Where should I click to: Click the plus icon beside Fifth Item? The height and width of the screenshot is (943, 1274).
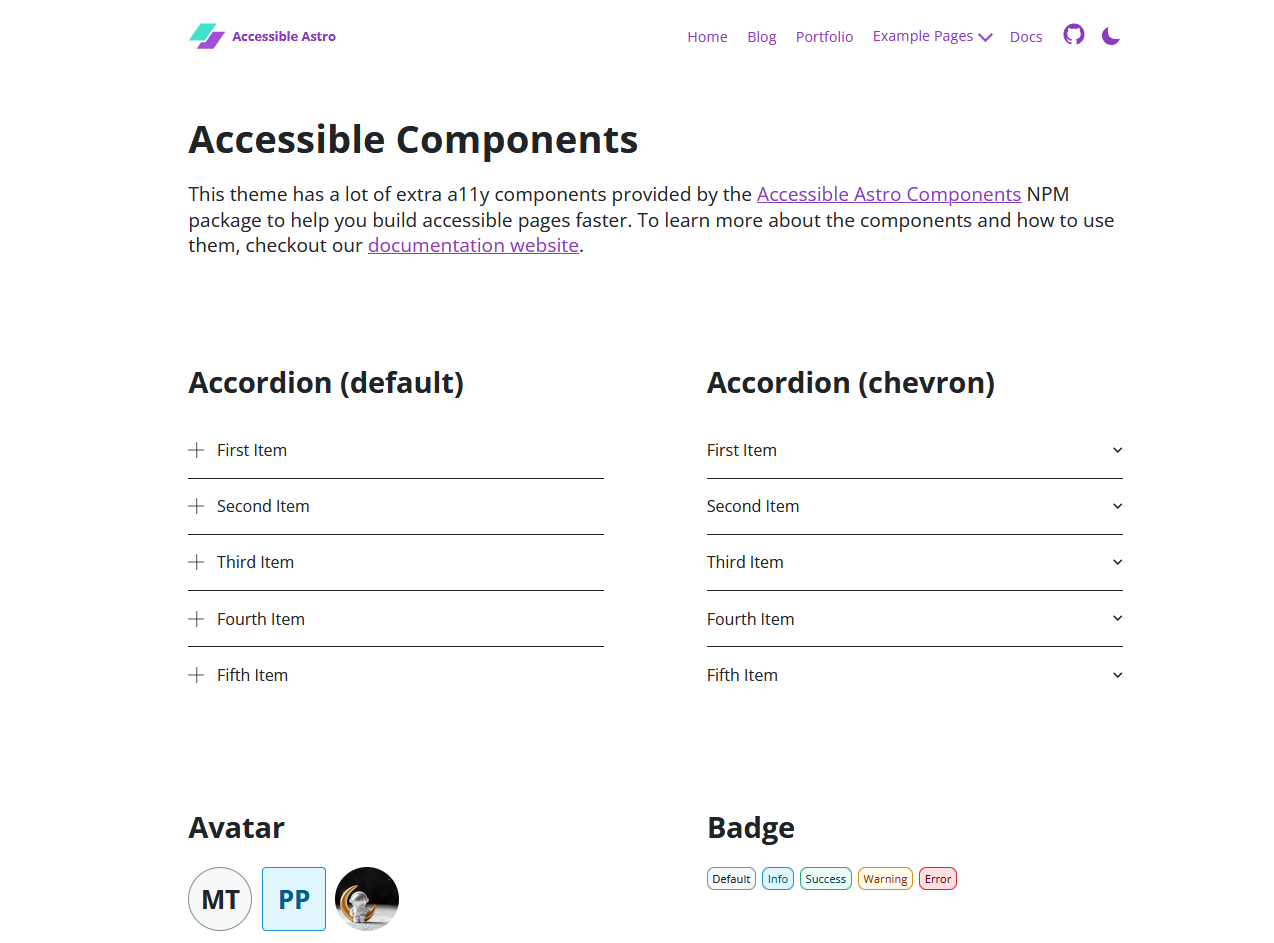(195, 675)
